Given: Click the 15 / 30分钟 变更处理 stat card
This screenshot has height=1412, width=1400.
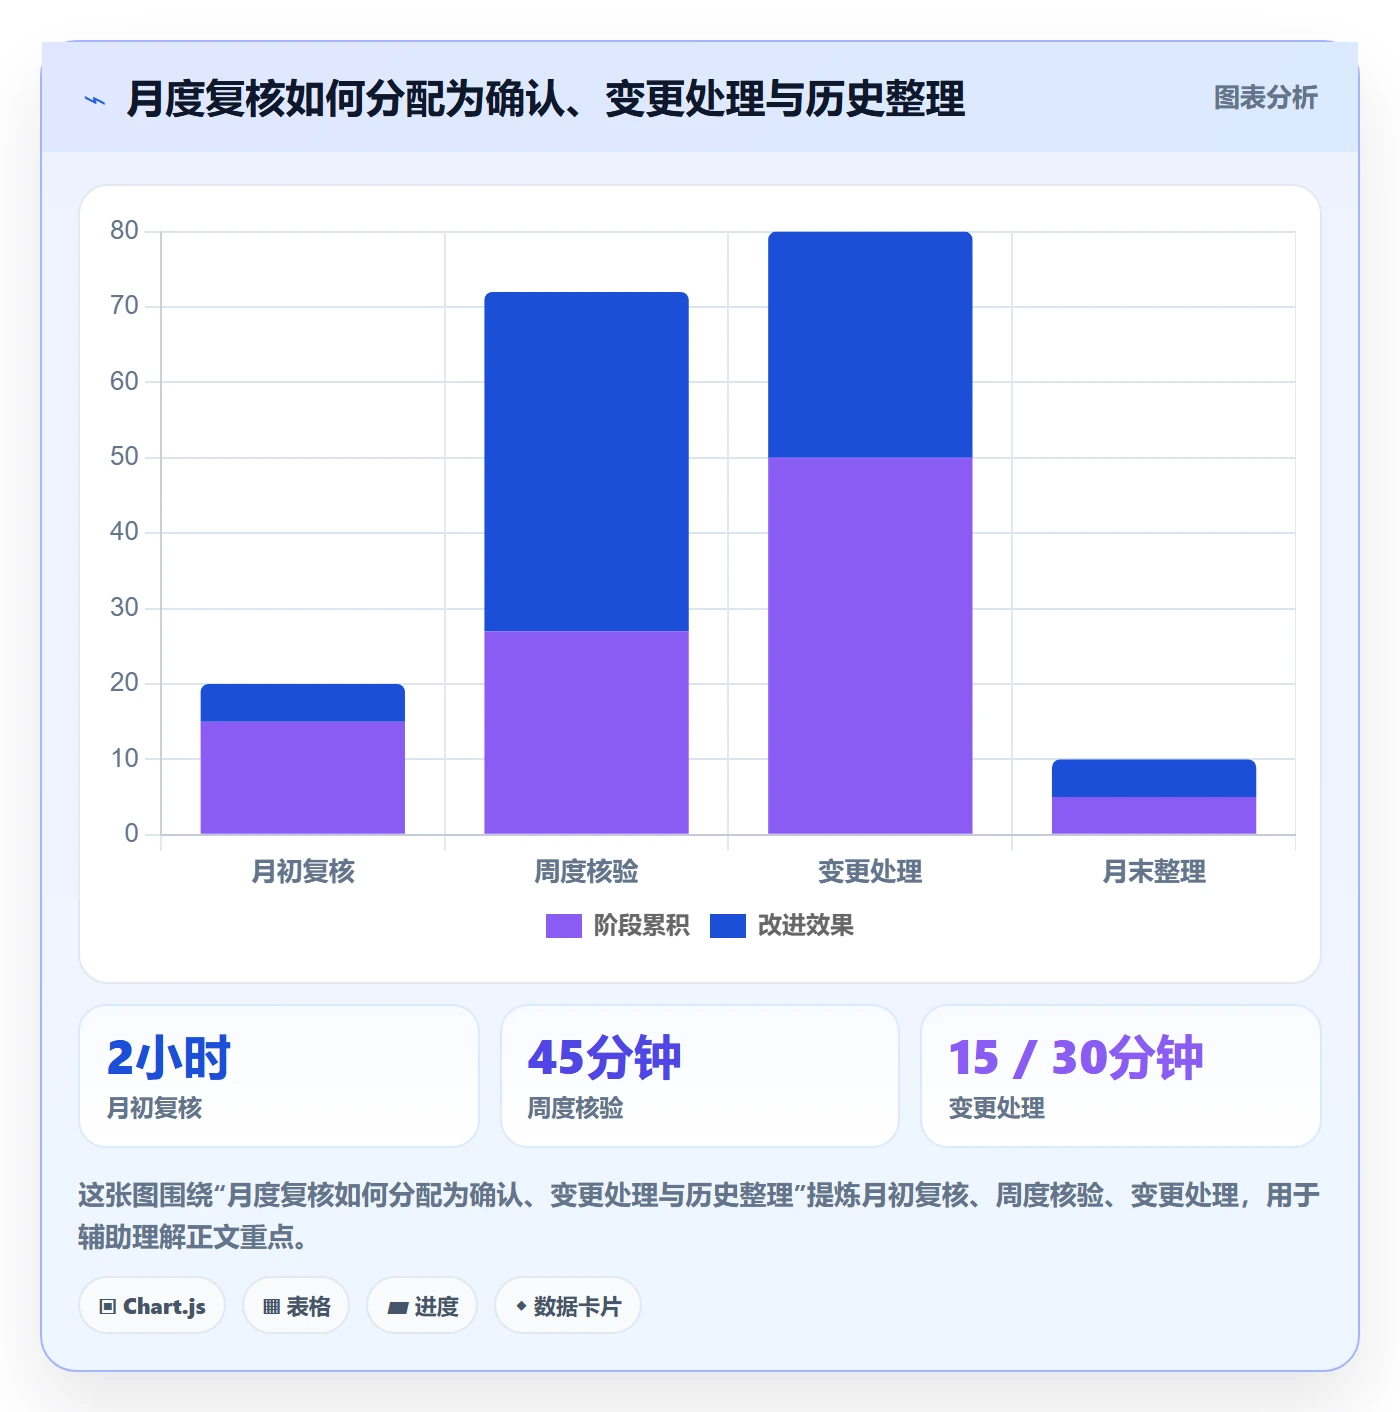Looking at the screenshot, I should tap(1121, 1076).
